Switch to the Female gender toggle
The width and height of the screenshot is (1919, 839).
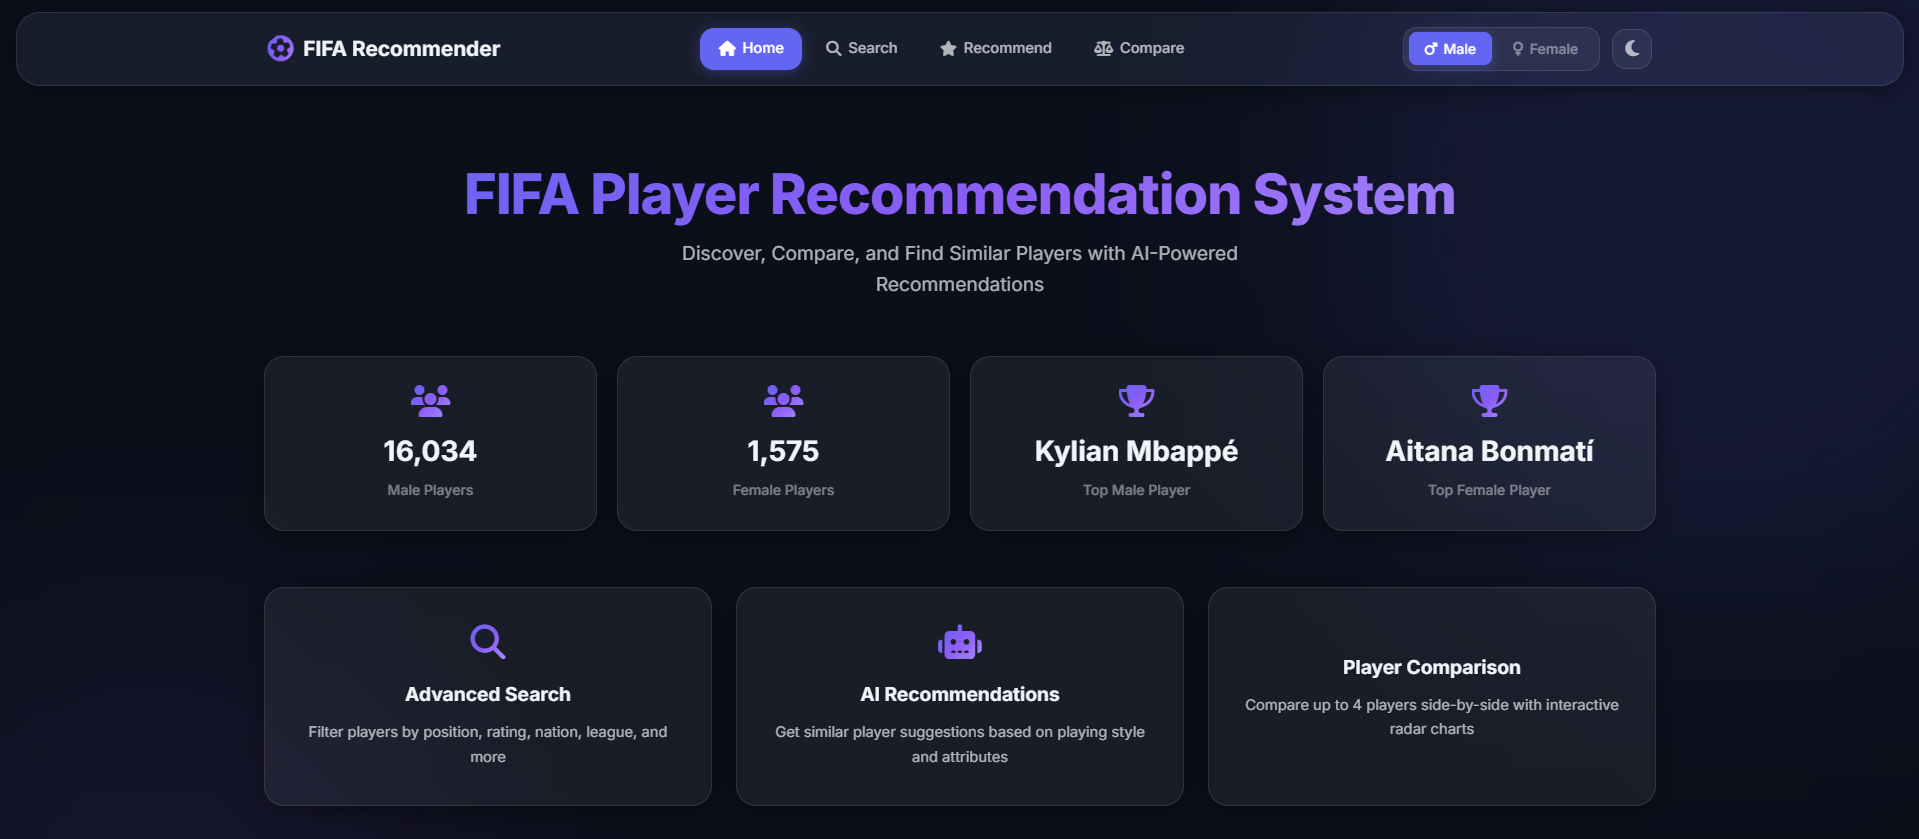coord(1544,49)
